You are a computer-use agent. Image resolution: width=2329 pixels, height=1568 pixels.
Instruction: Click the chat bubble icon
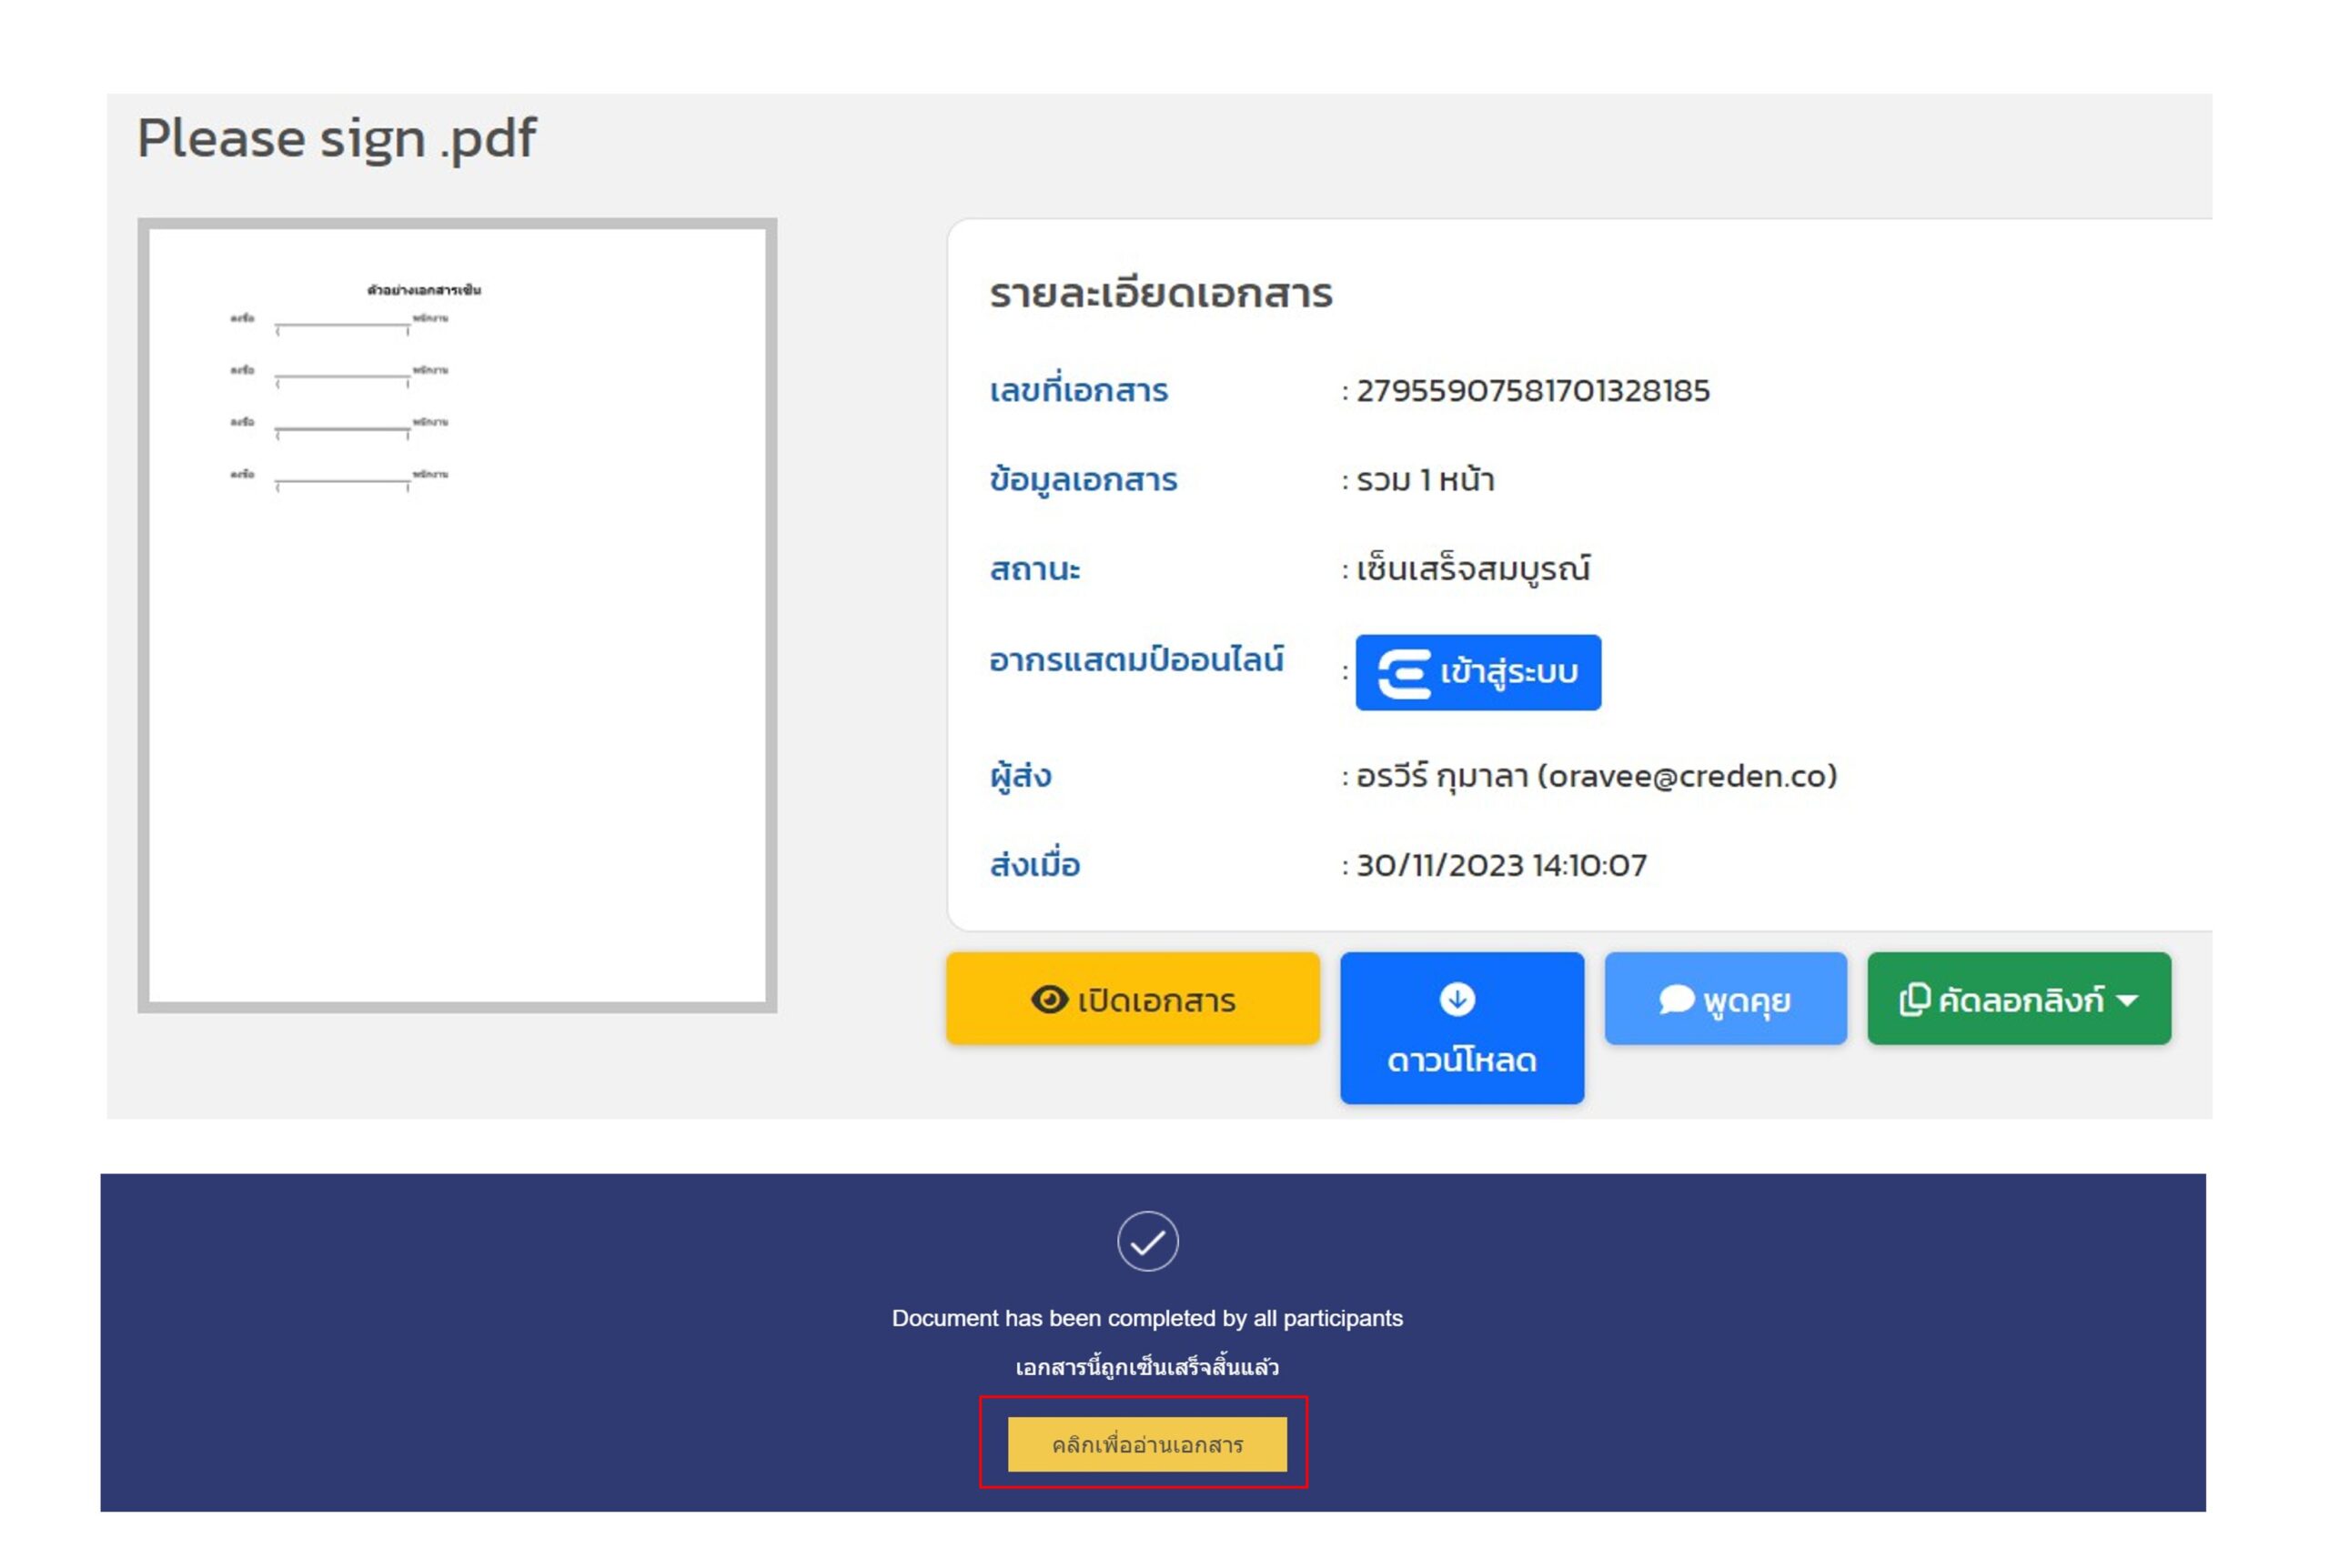tap(1675, 999)
